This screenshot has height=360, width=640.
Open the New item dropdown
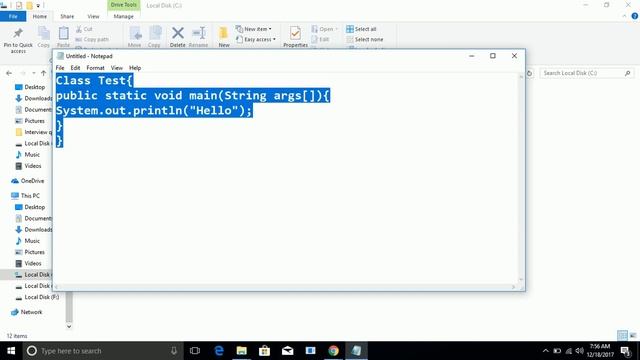tap(253, 29)
